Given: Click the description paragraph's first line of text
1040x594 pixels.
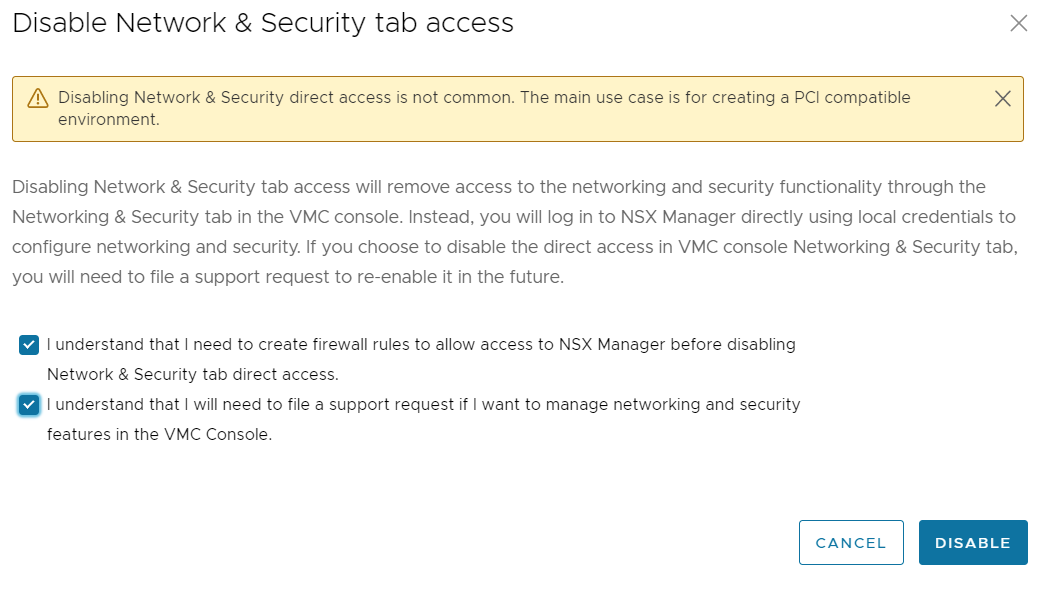Looking at the screenshot, I should pyautogui.click(x=498, y=187).
